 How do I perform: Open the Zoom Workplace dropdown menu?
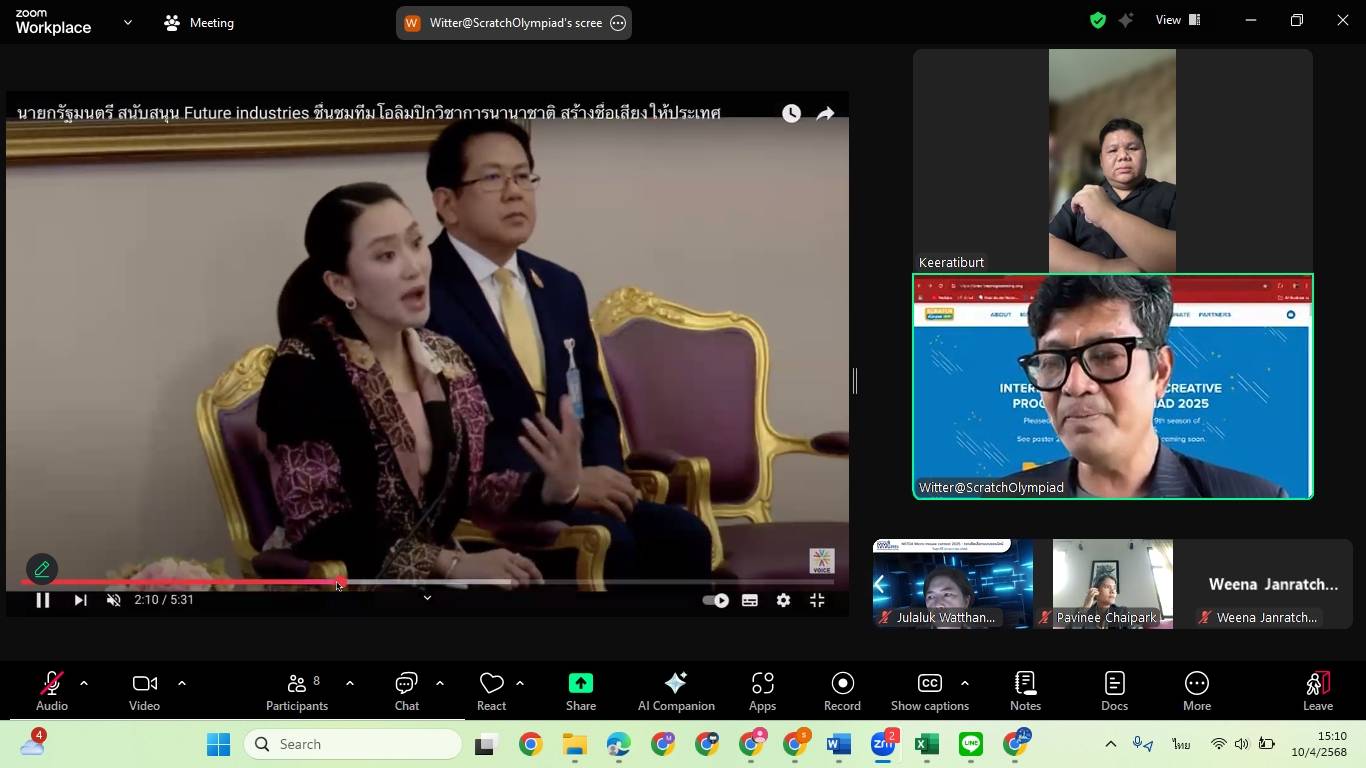pos(128,22)
